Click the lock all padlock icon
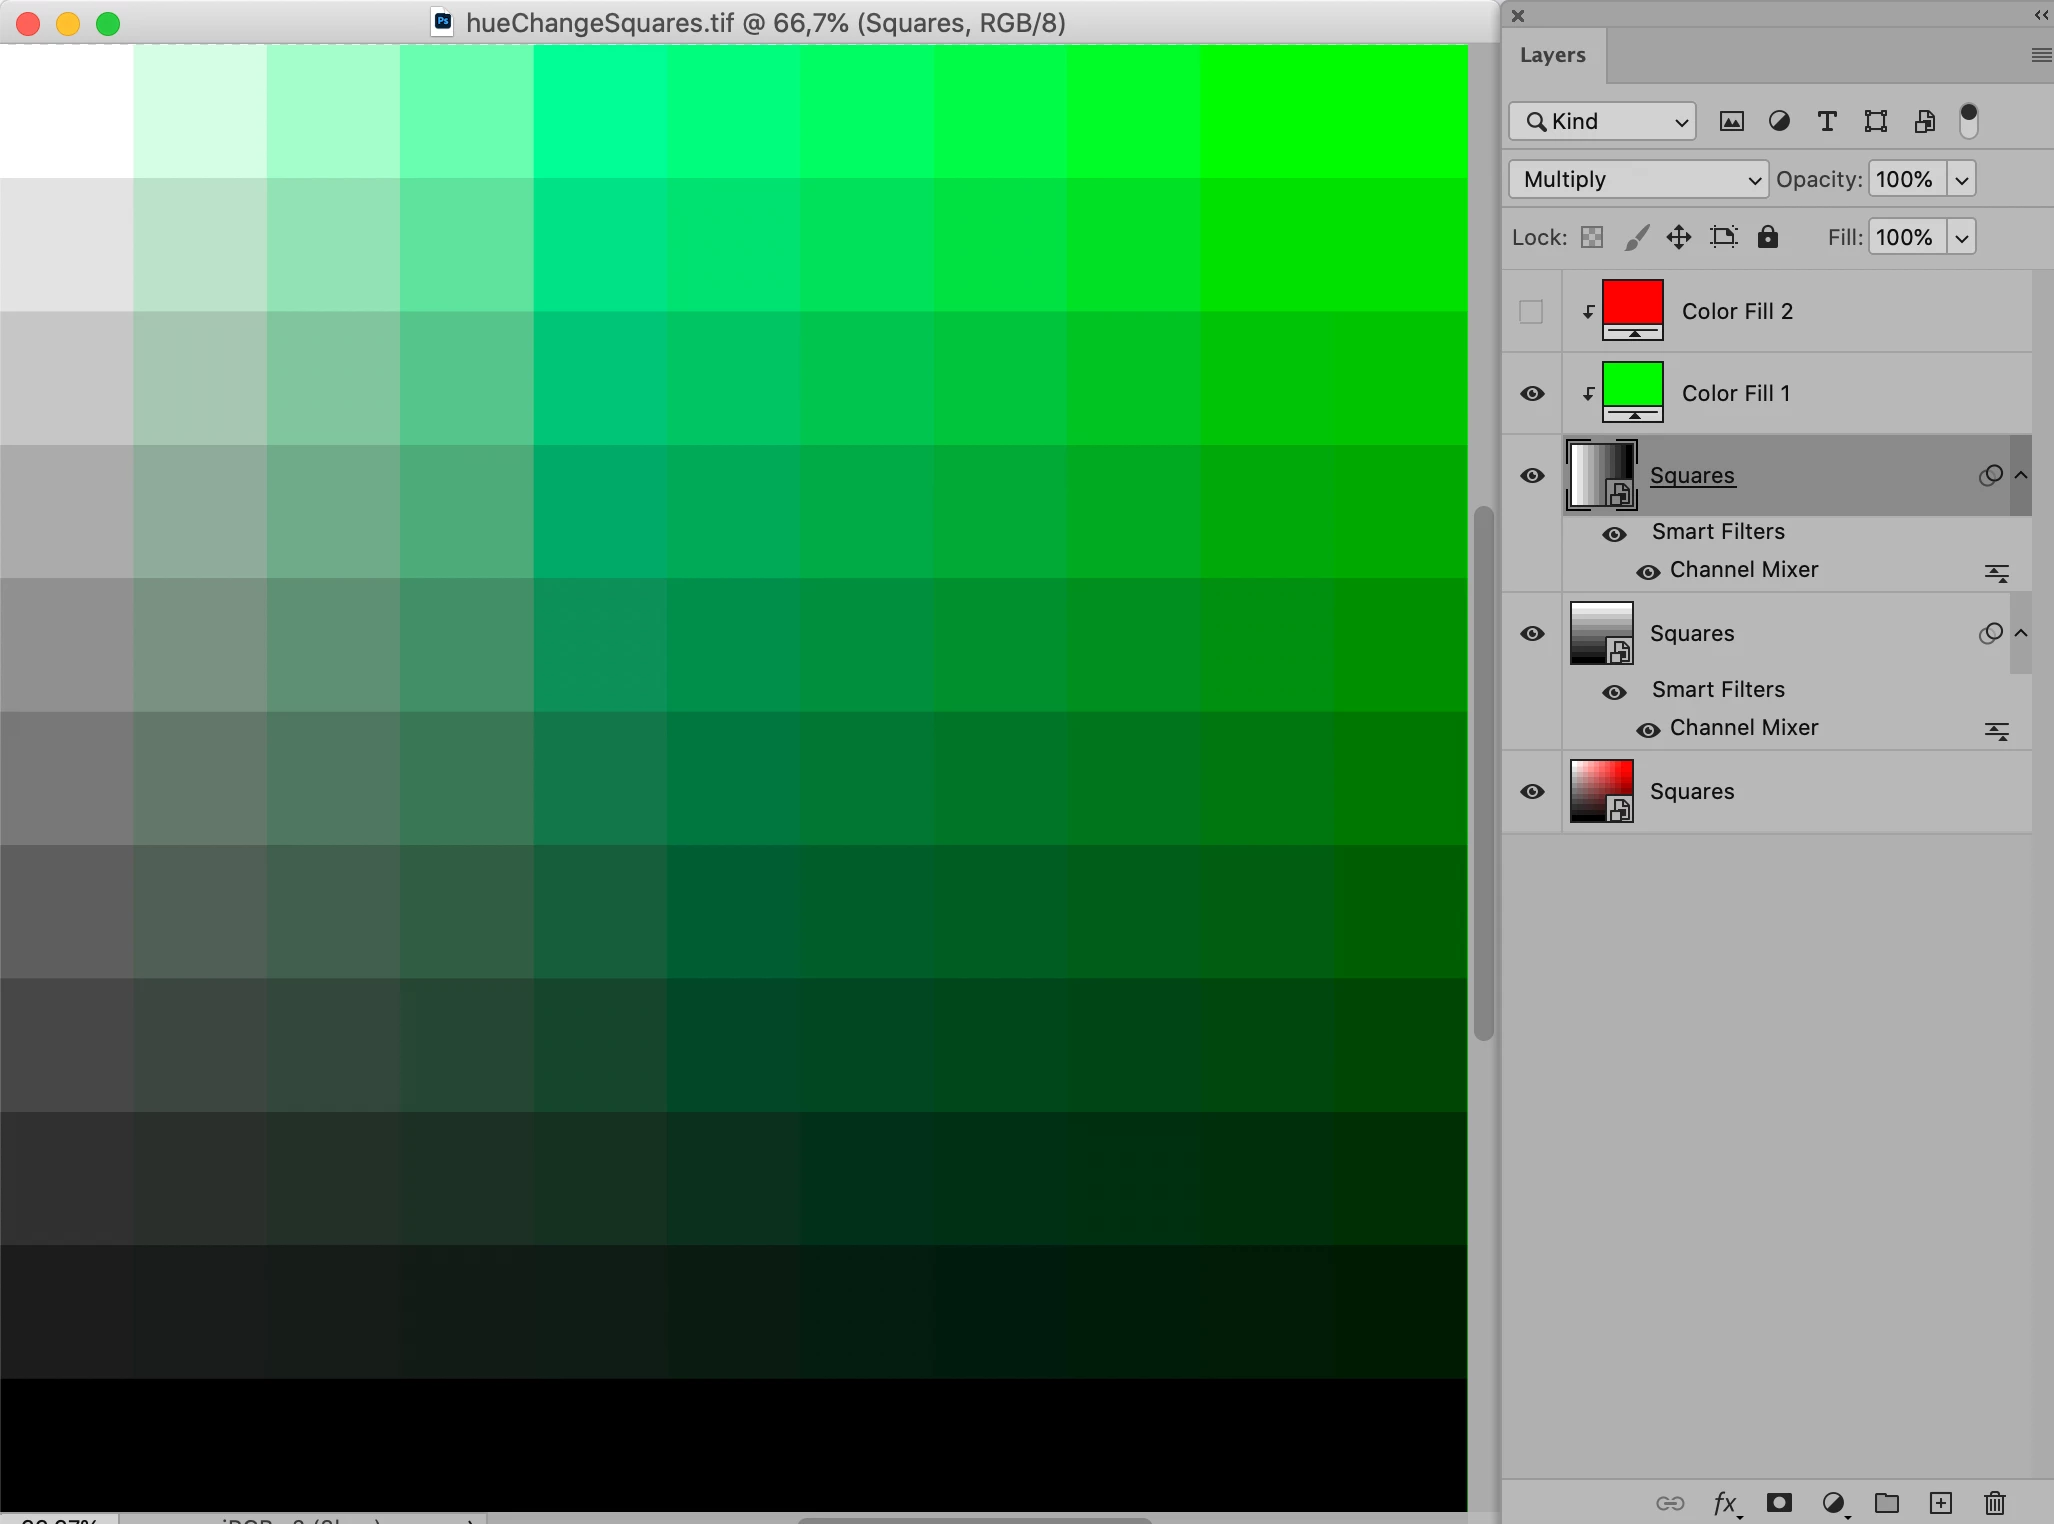2054x1524 pixels. [x=1768, y=237]
